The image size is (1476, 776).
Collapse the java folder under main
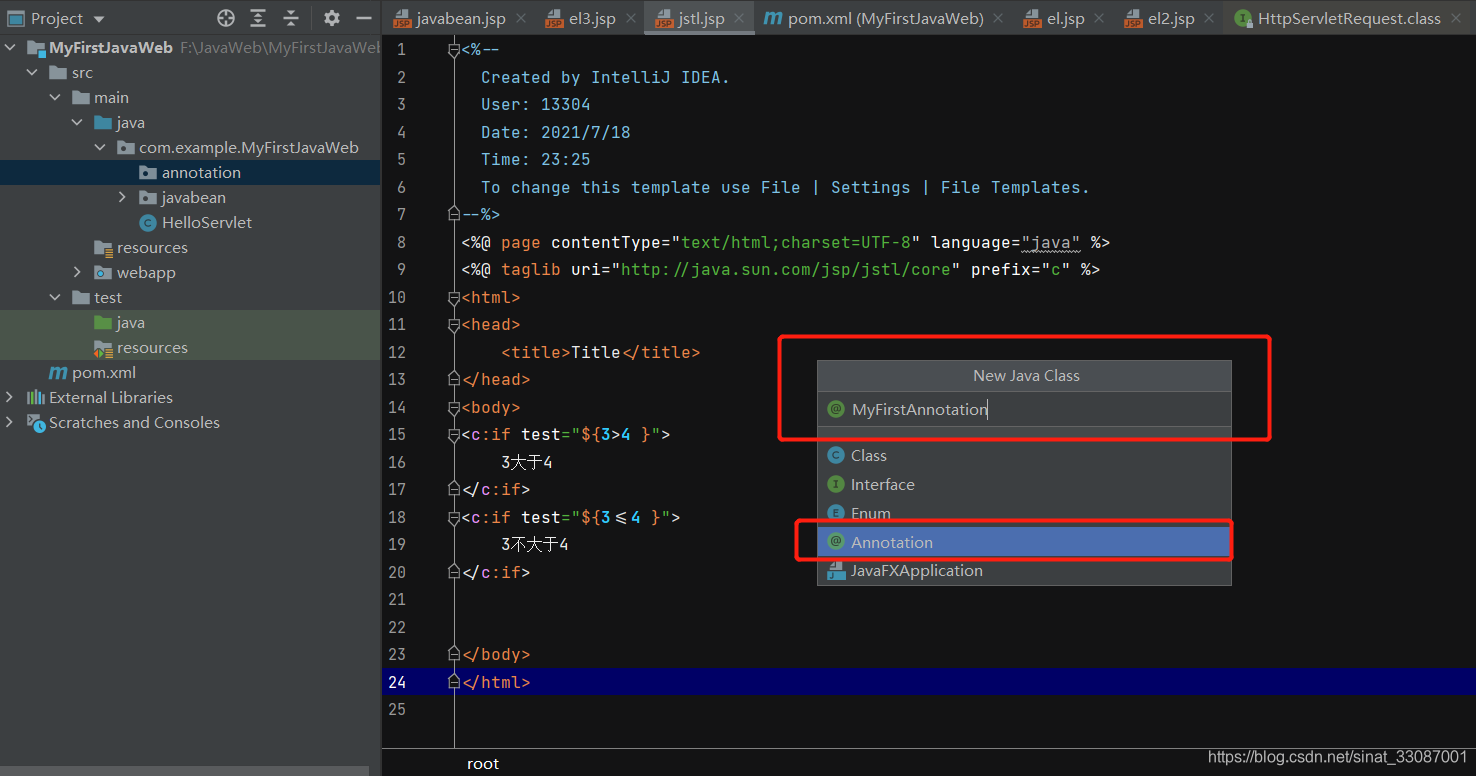[x=77, y=122]
